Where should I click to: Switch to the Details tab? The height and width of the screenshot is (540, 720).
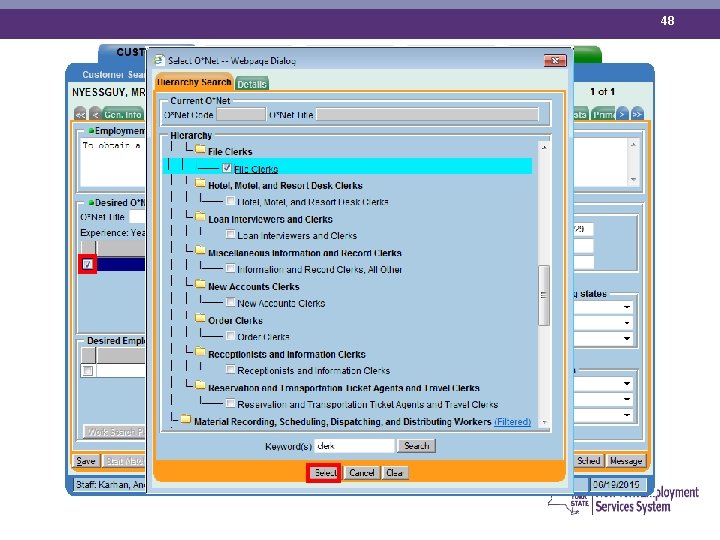point(252,84)
